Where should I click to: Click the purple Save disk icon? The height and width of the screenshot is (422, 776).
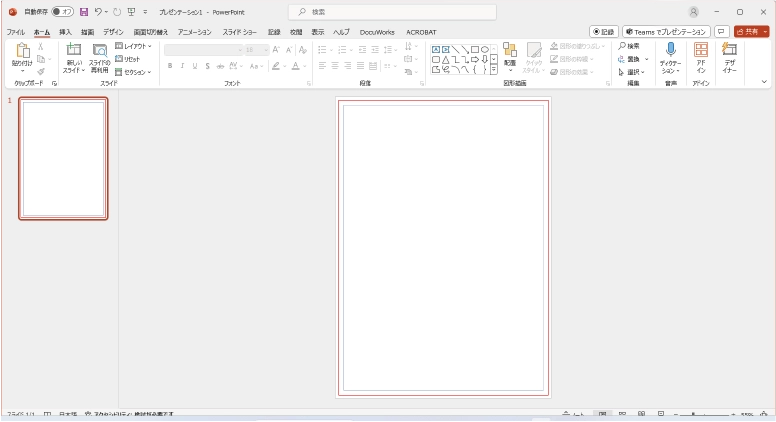pos(84,12)
